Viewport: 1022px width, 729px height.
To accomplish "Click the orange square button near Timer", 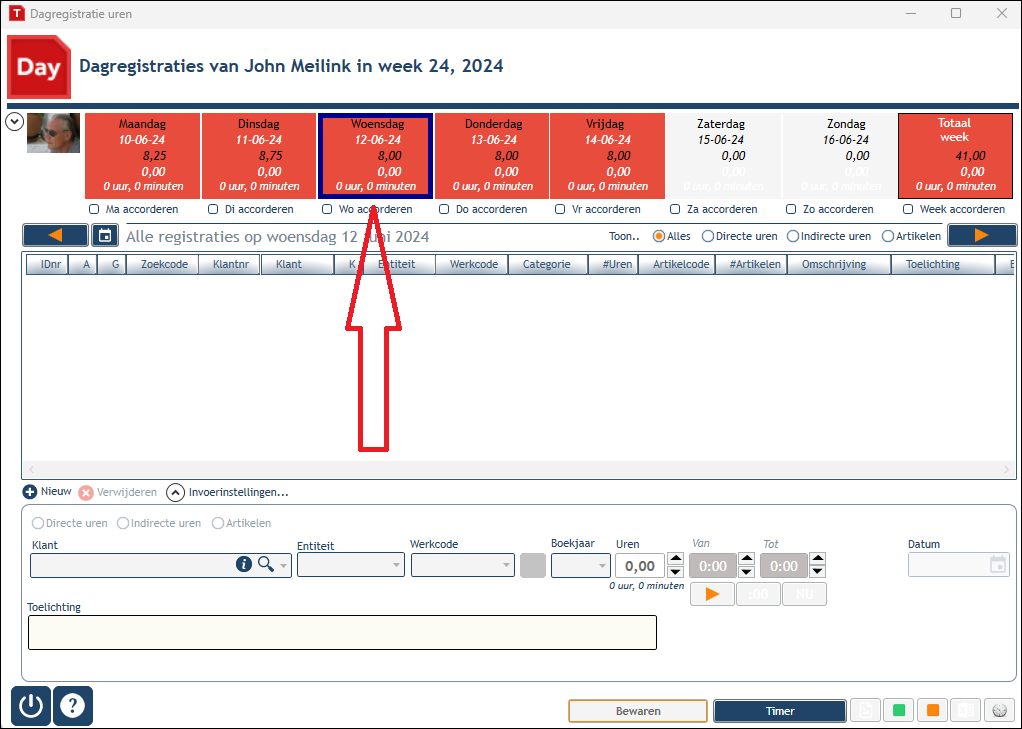I will 933,710.
